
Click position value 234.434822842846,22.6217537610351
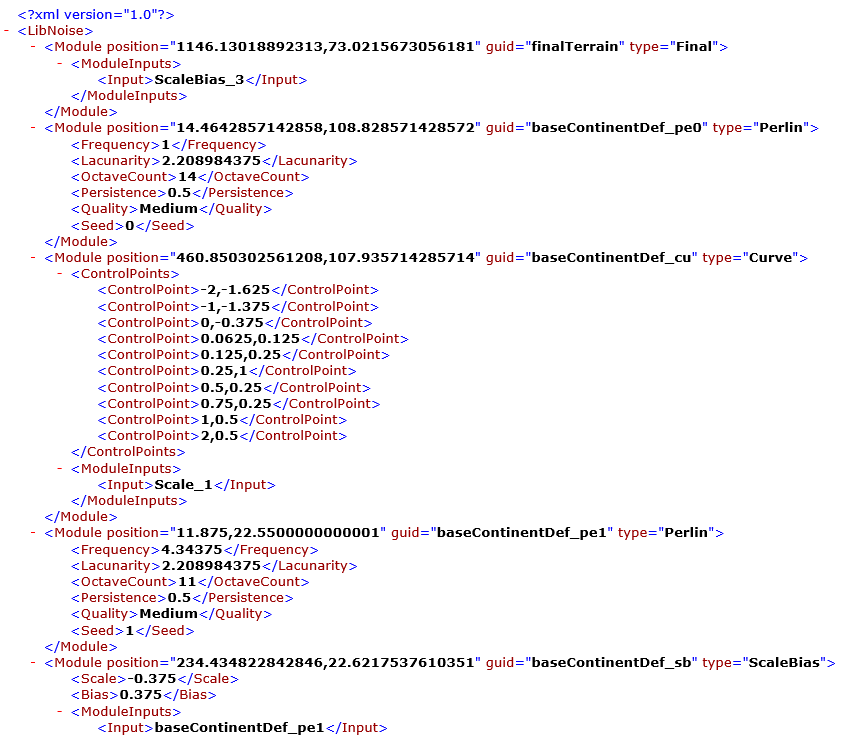pos(325,663)
